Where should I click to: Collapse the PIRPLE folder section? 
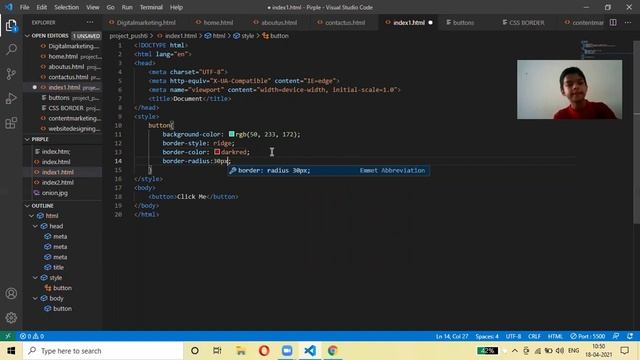pos(27,140)
